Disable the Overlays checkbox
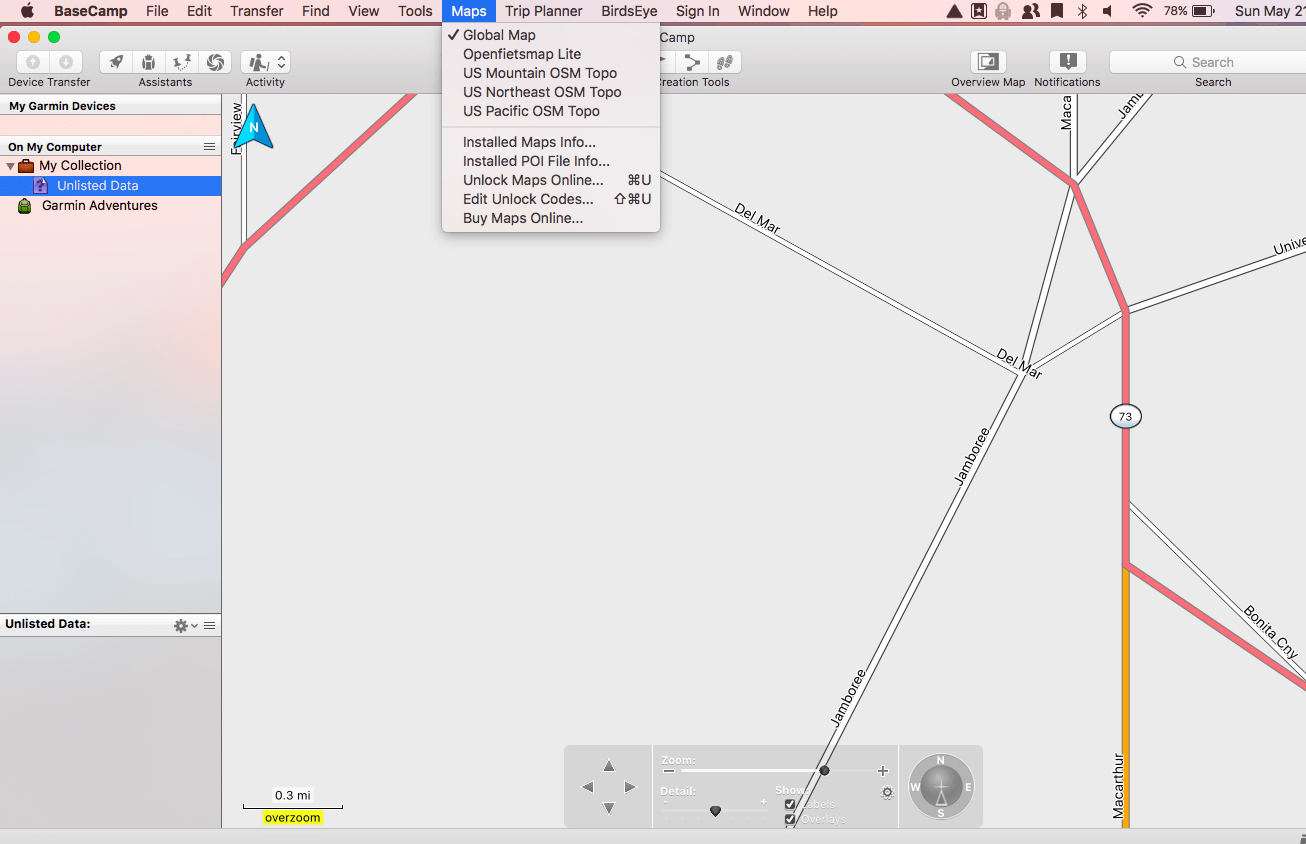 pyautogui.click(x=790, y=818)
